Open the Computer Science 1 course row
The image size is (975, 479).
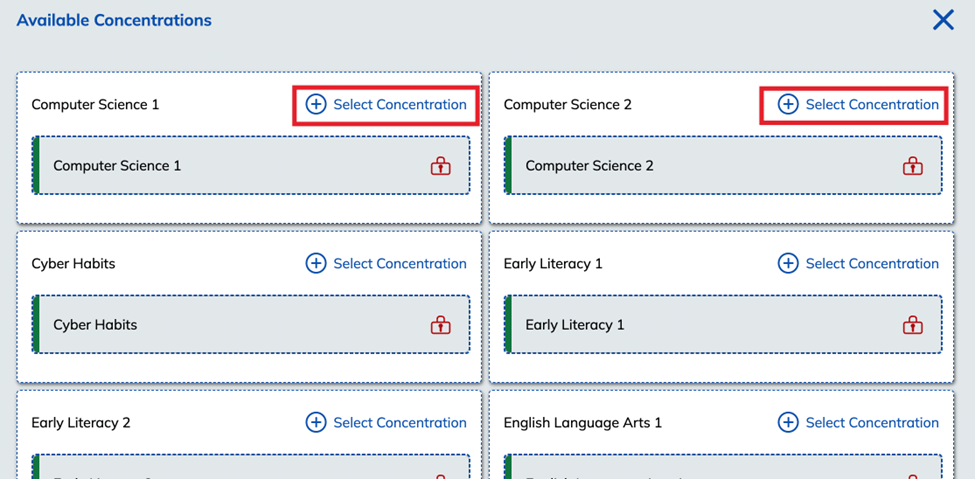click(x=251, y=165)
